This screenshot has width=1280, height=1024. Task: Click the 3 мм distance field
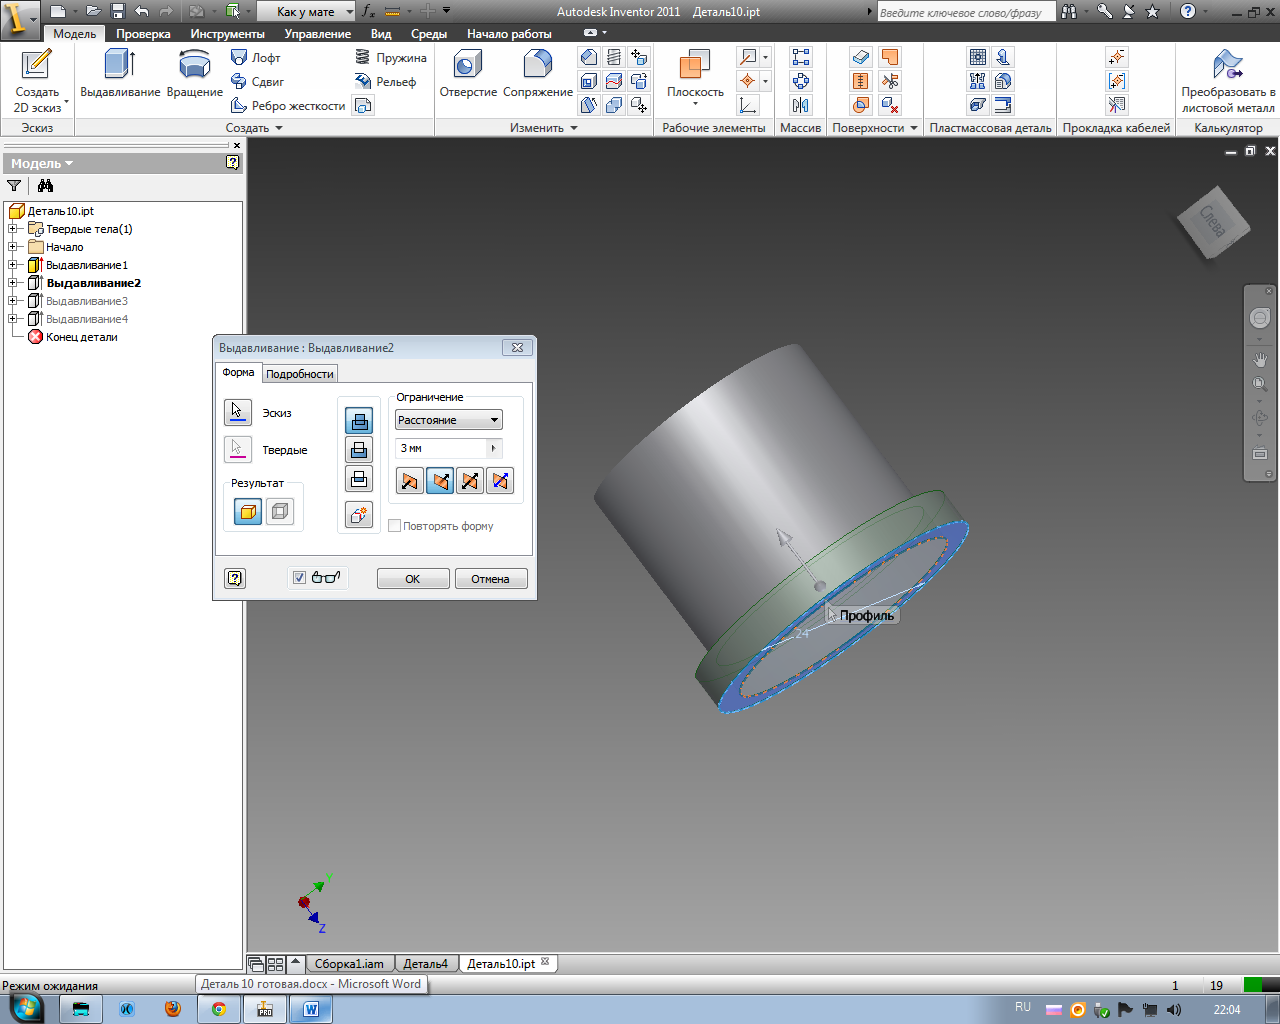[x=441, y=448]
